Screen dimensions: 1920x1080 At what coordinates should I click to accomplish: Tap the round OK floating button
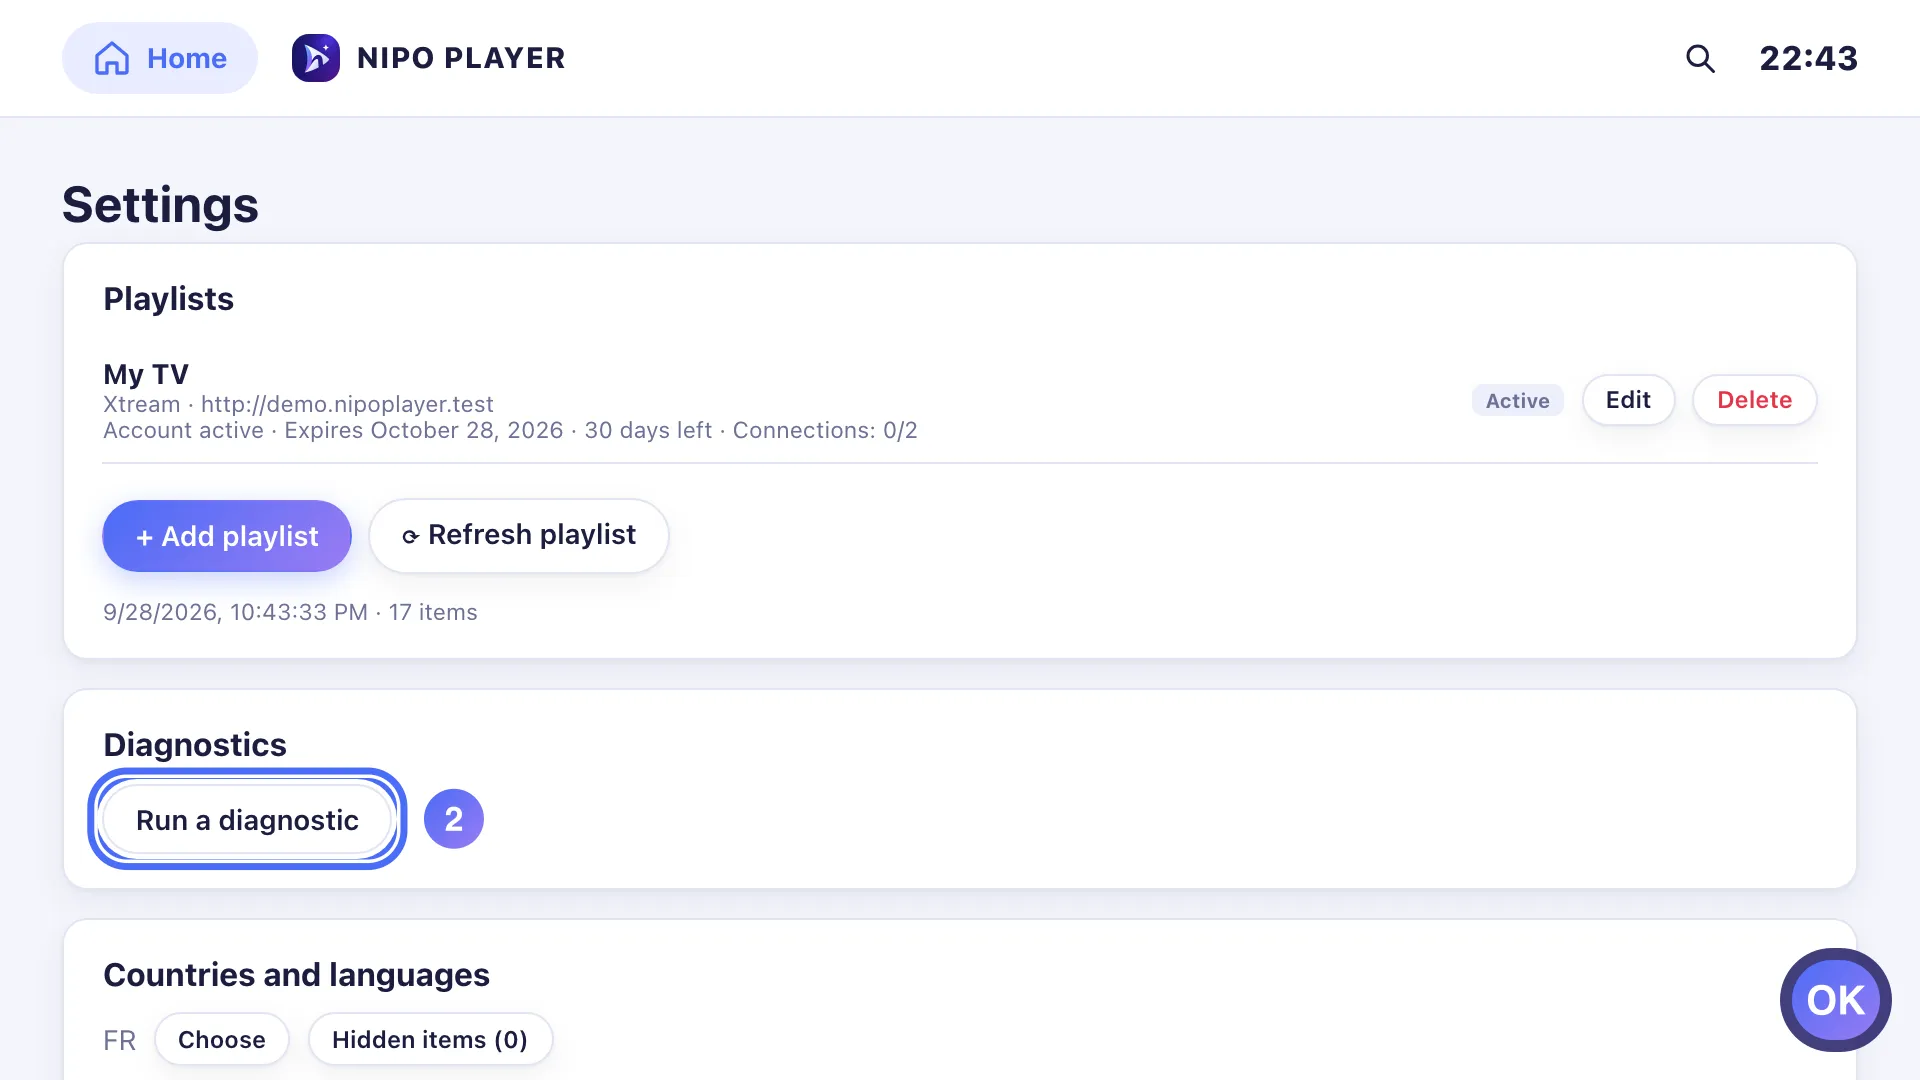(1836, 1000)
